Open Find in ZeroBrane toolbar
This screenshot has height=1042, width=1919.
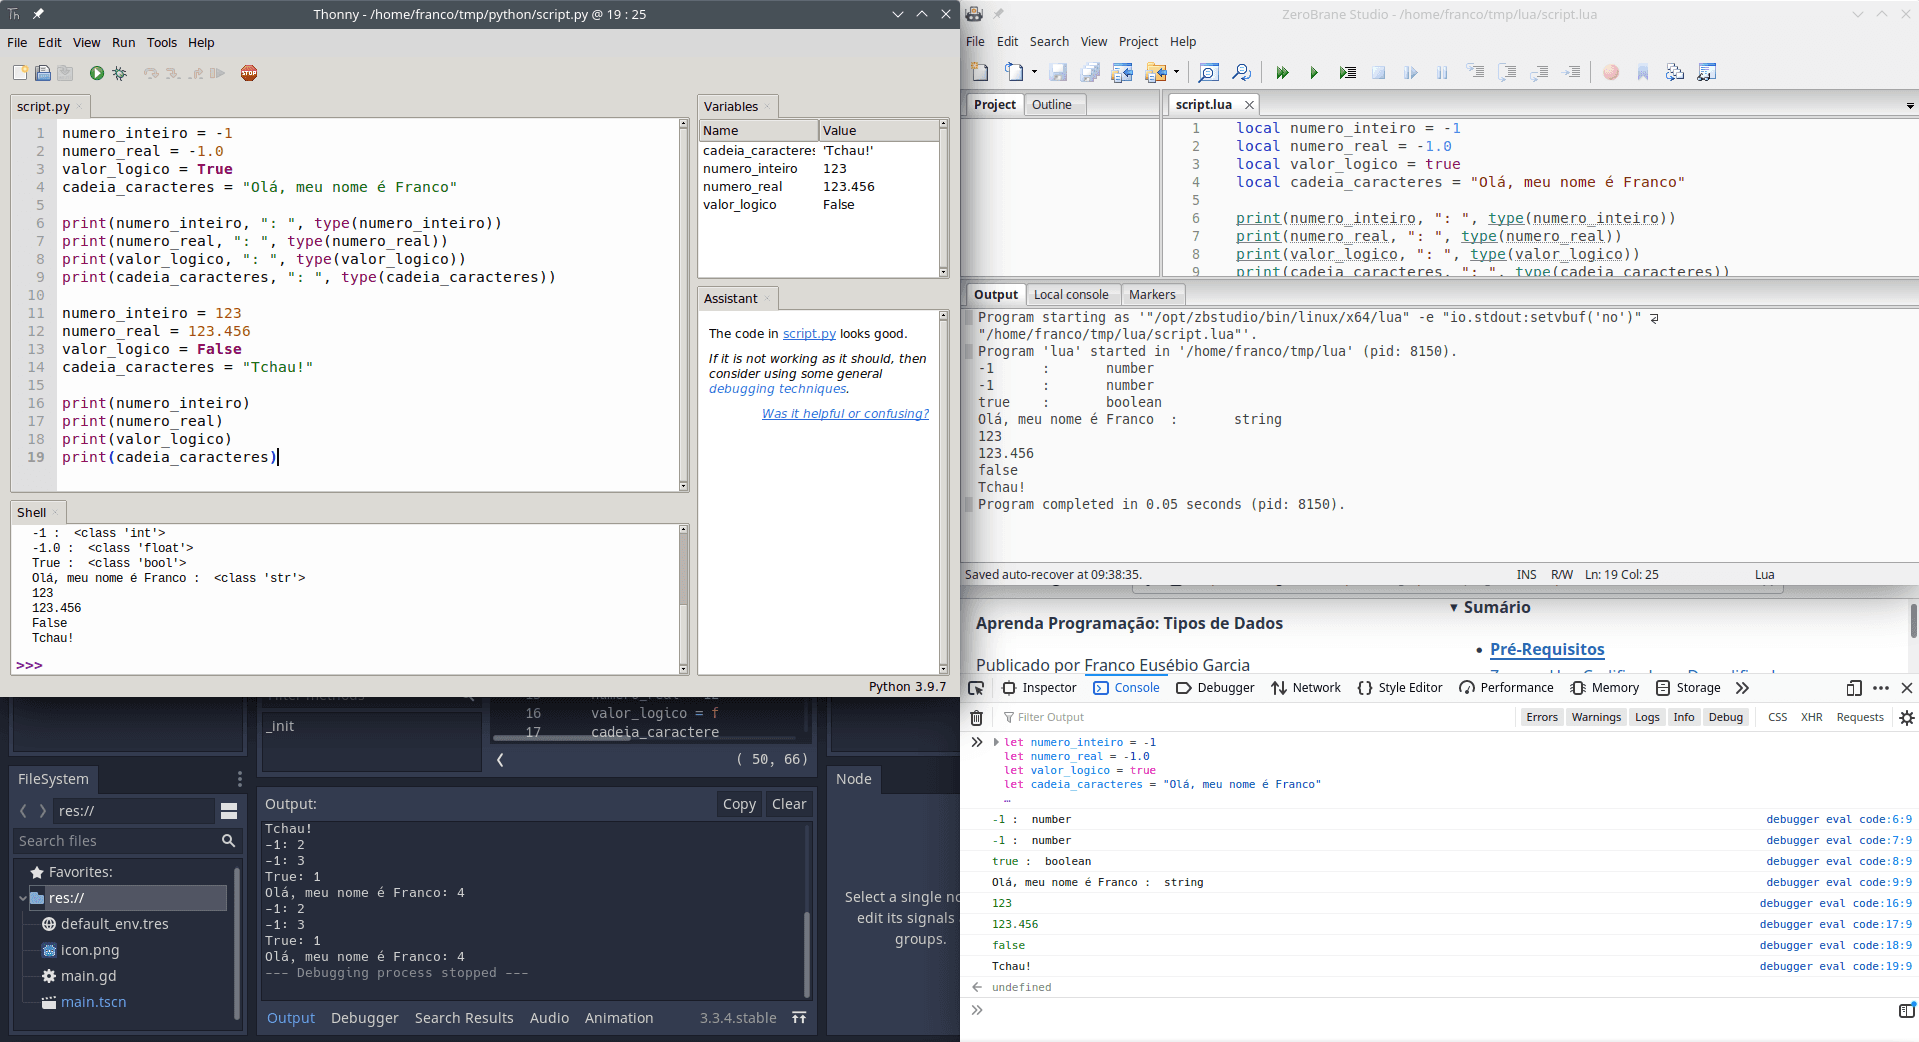1208,73
